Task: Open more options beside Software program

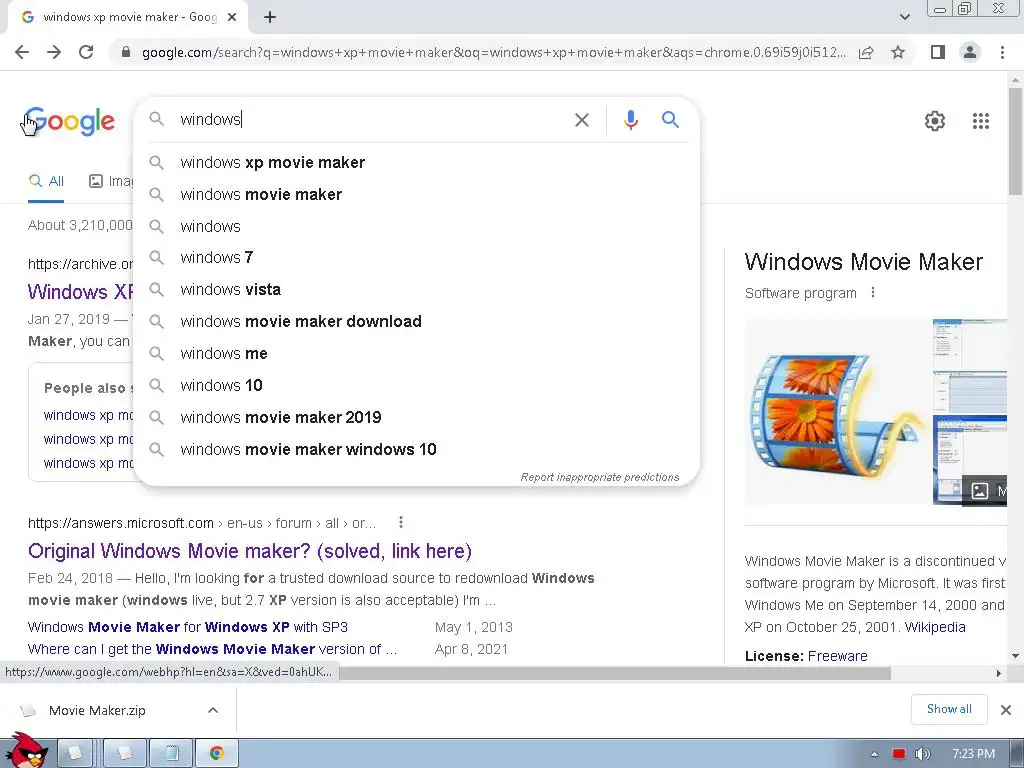Action: pos(873,293)
